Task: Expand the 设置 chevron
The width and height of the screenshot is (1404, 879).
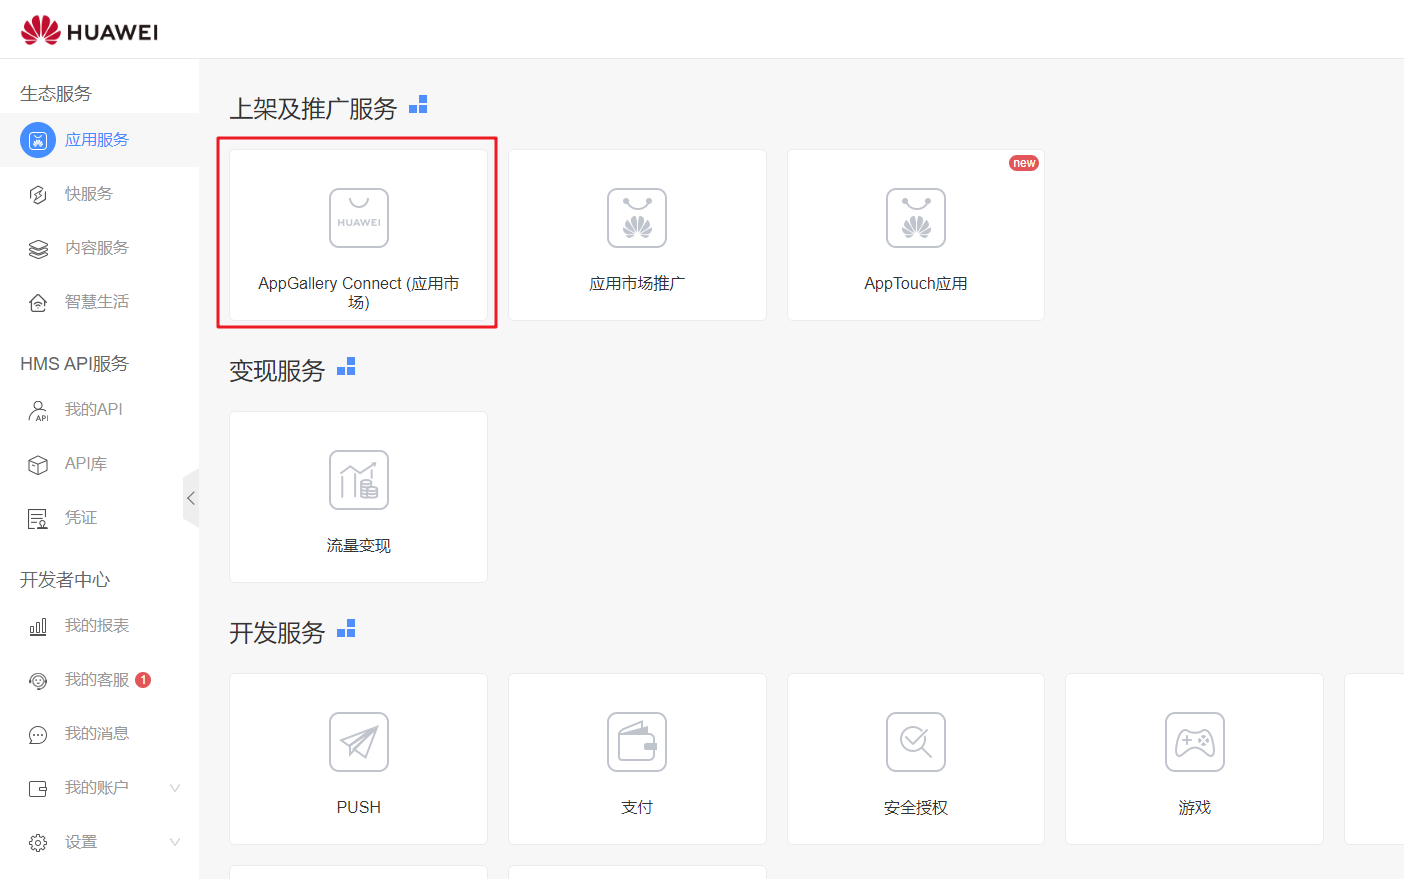Action: [175, 842]
